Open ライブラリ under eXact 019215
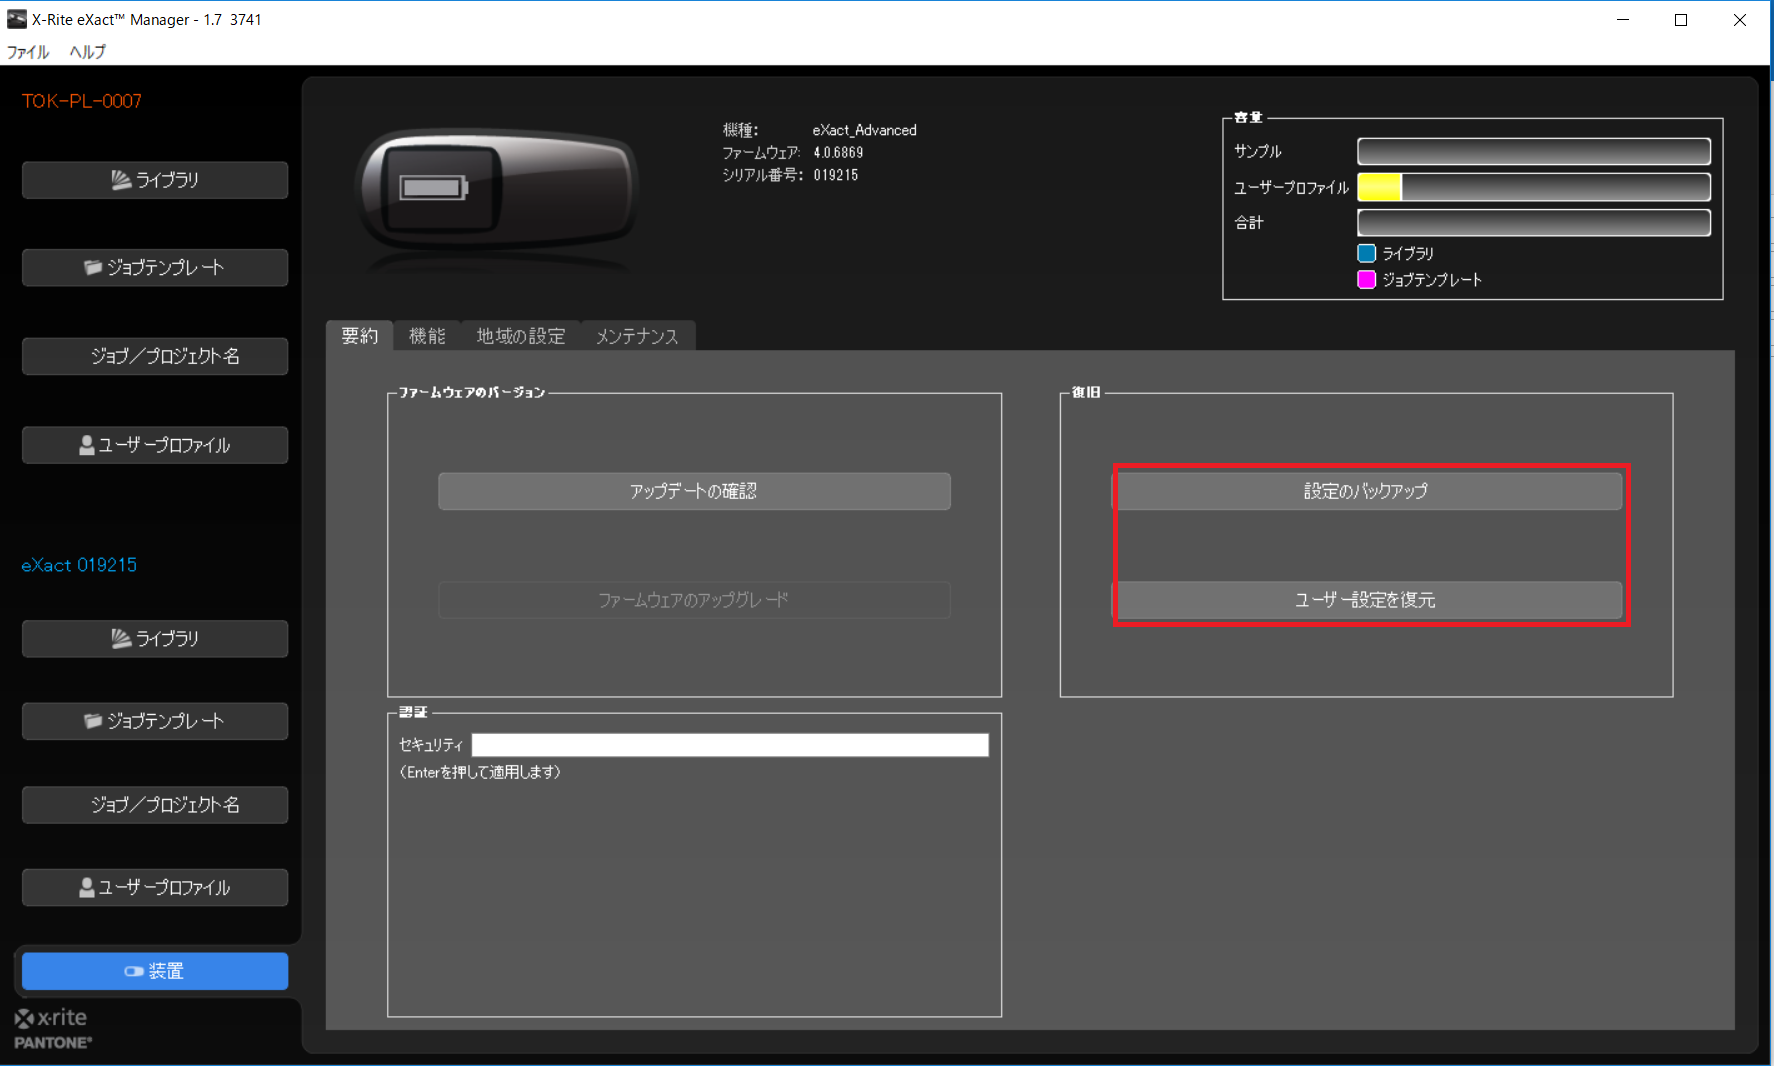Viewport: 1774px width, 1066px height. click(155, 638)
